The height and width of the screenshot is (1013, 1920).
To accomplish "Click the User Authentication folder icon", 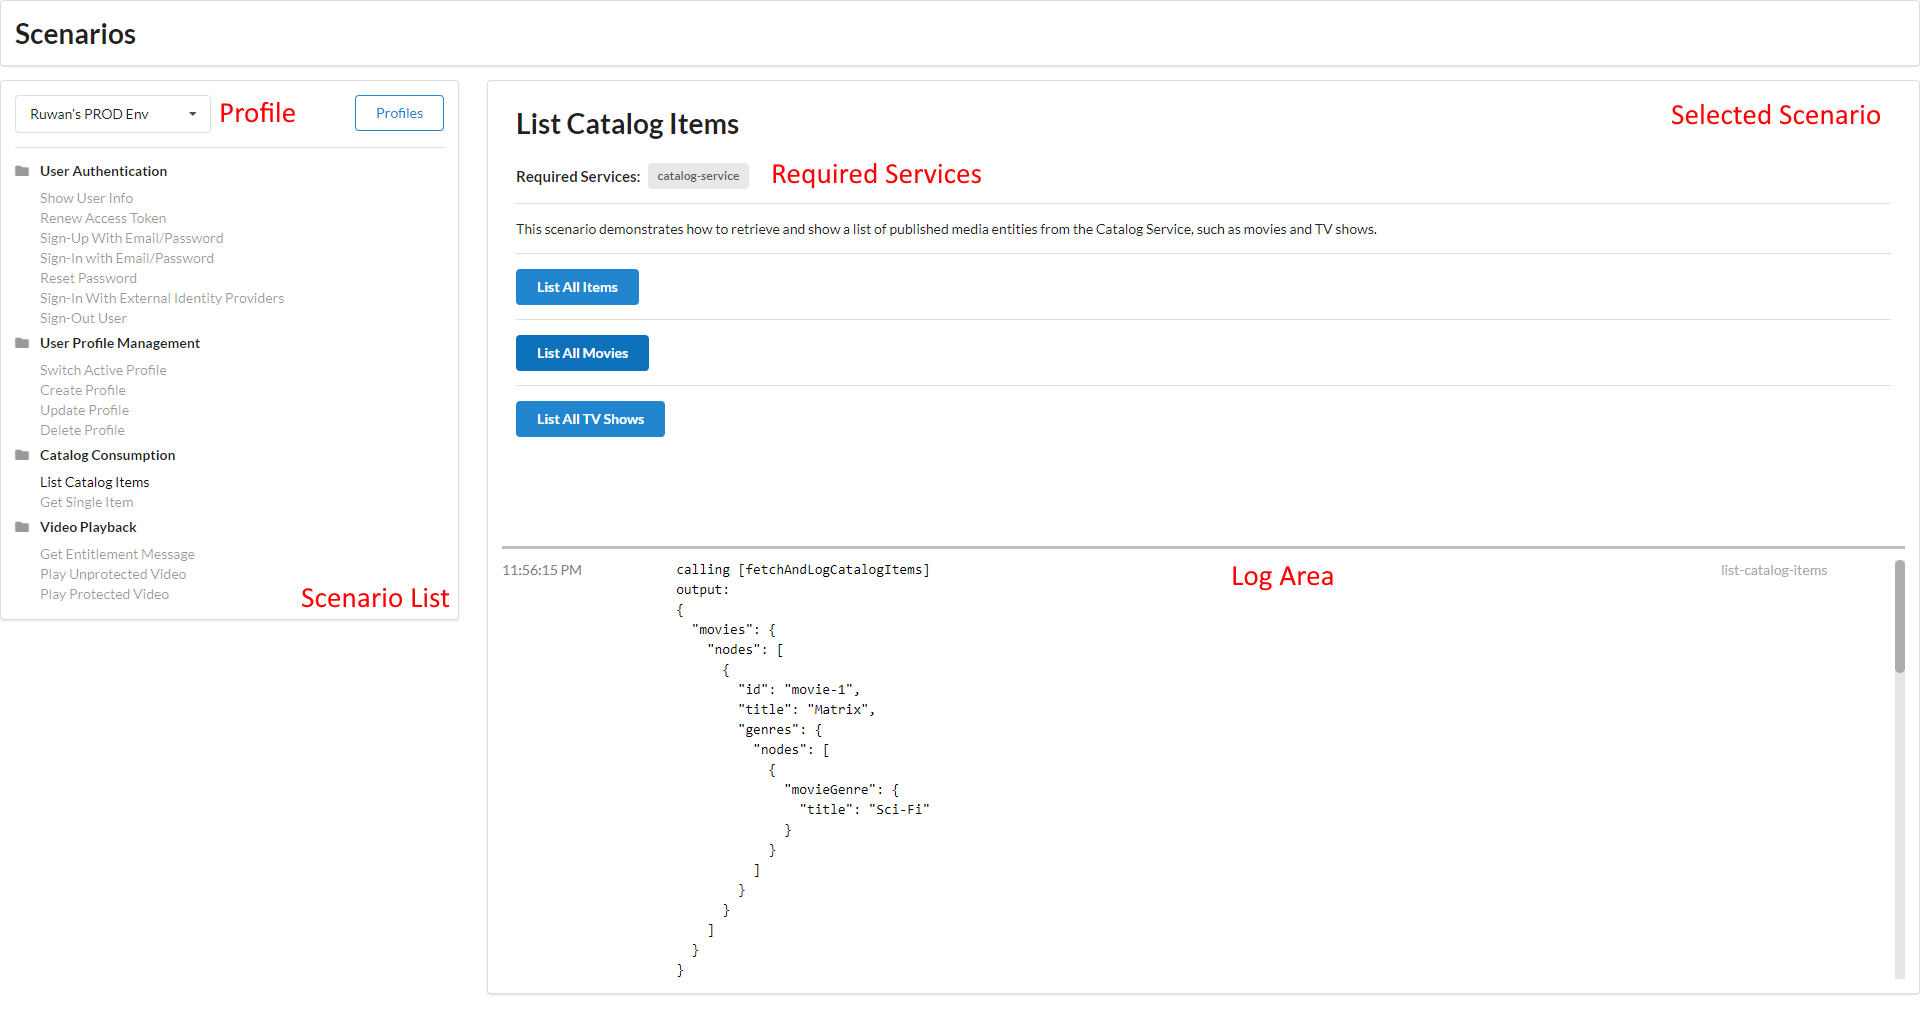I will 22,171.
